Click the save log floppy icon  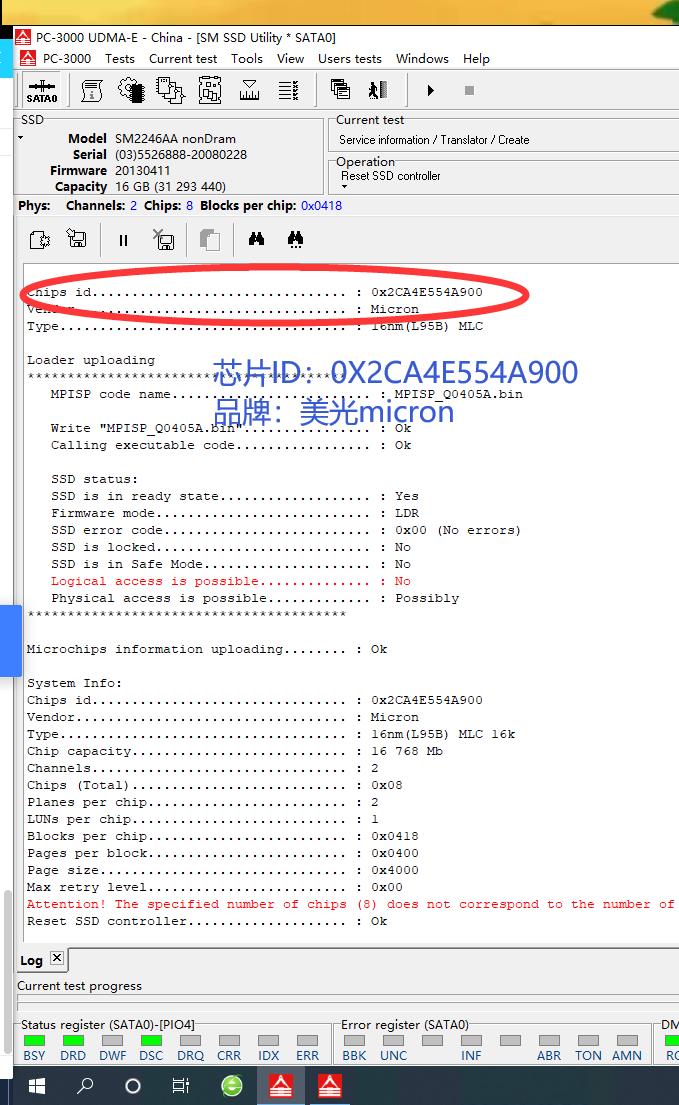77,239
